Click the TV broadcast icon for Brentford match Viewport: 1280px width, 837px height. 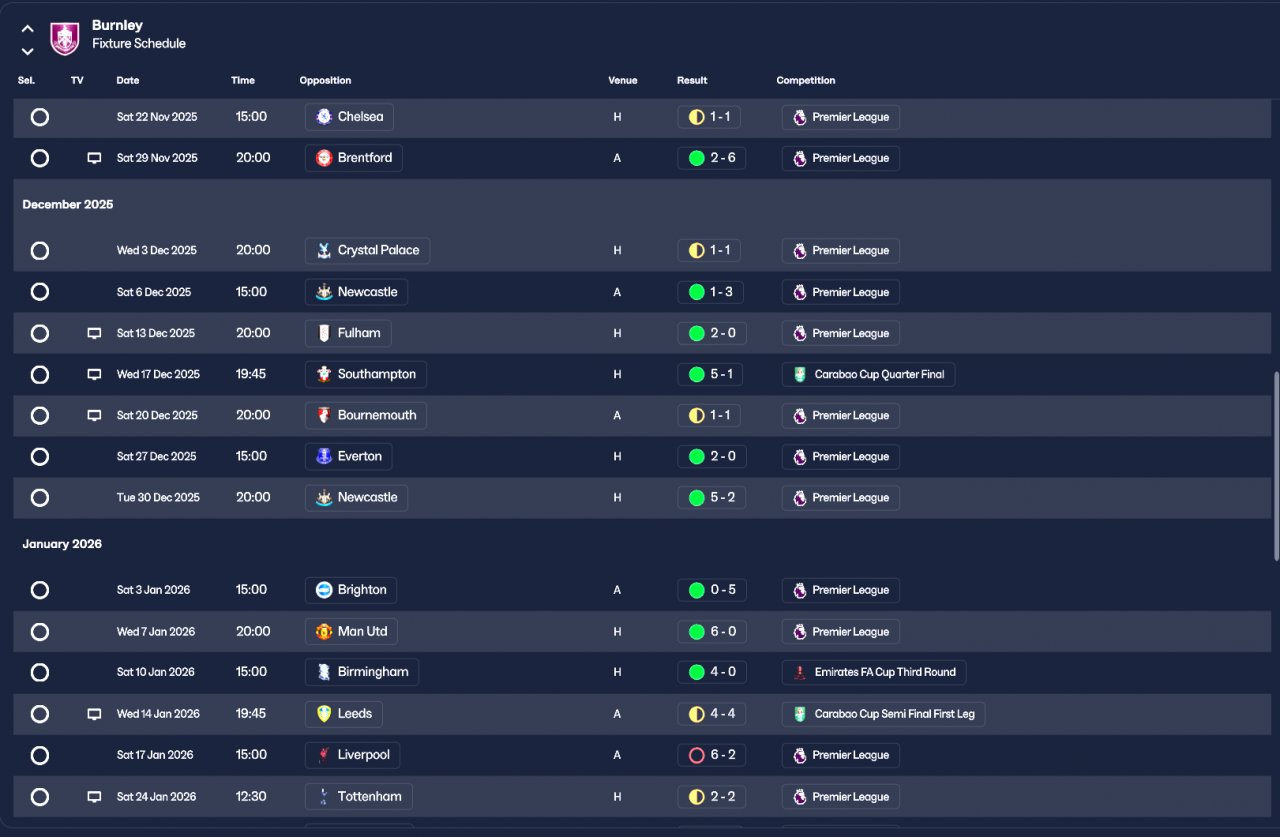click(94, 158)
